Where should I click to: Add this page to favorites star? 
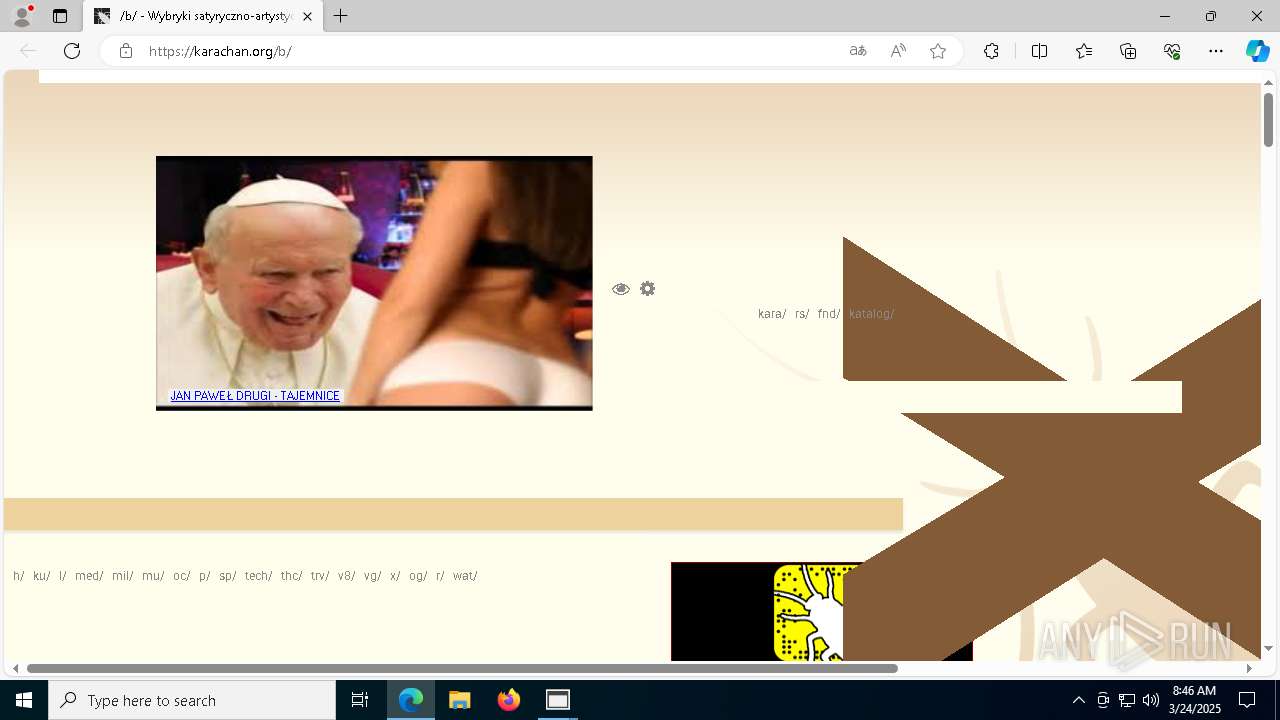tap(938, 51)
